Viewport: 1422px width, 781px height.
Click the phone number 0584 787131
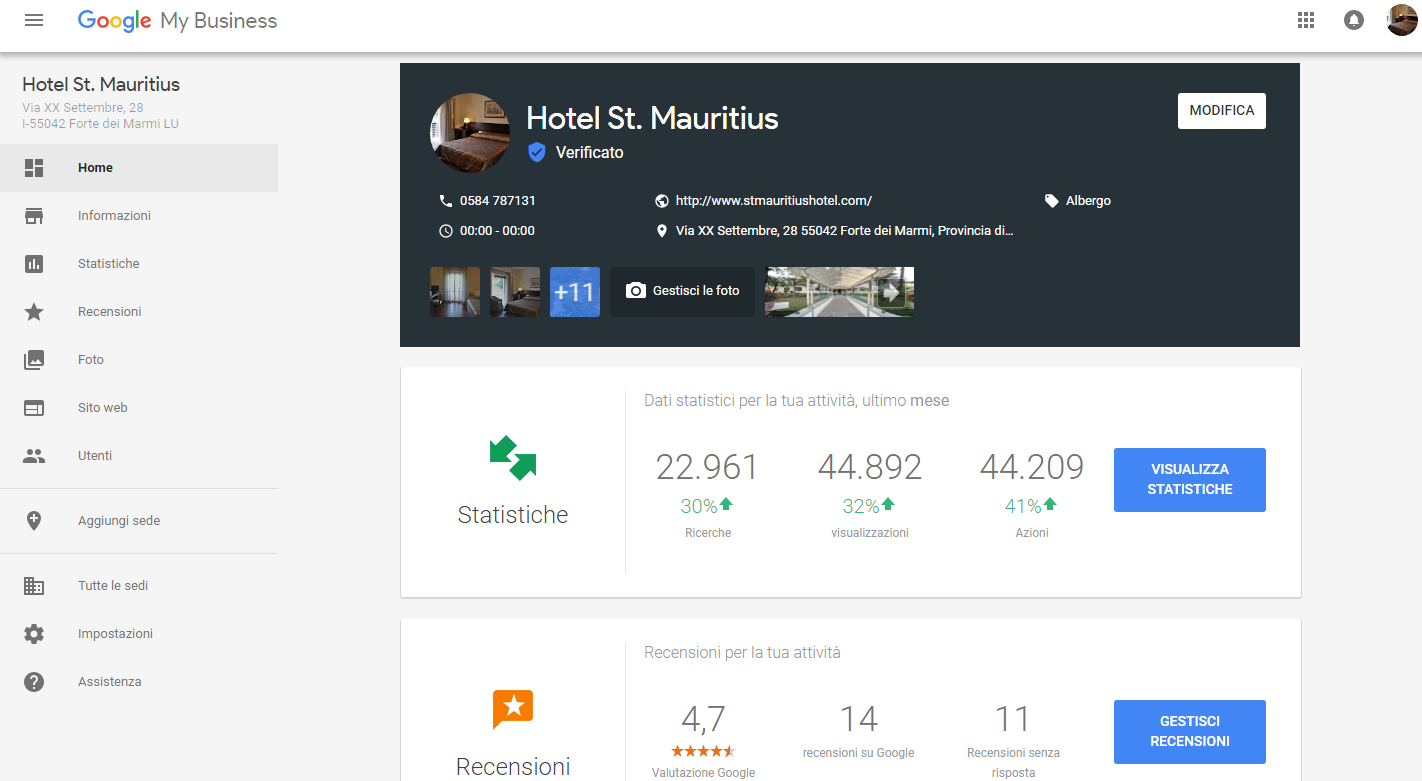tap(498, 201)
